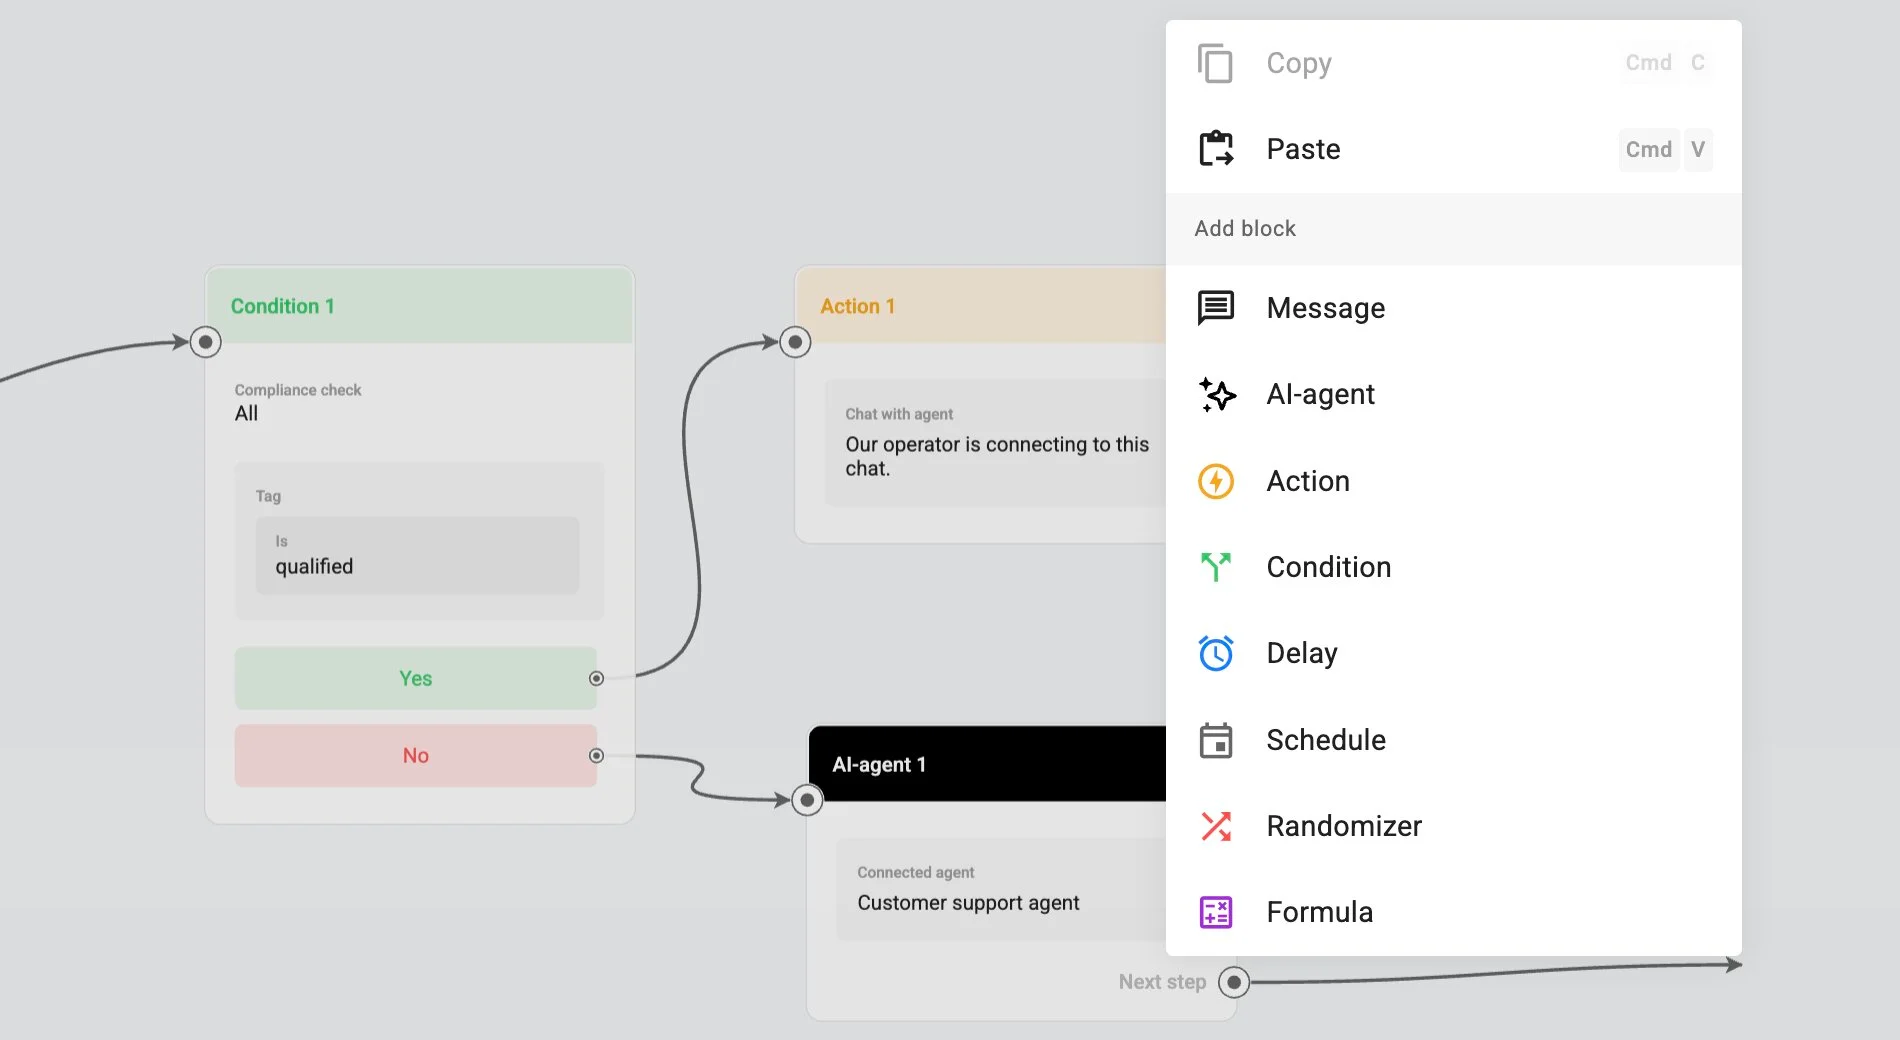Click the red No branch button

416,755
